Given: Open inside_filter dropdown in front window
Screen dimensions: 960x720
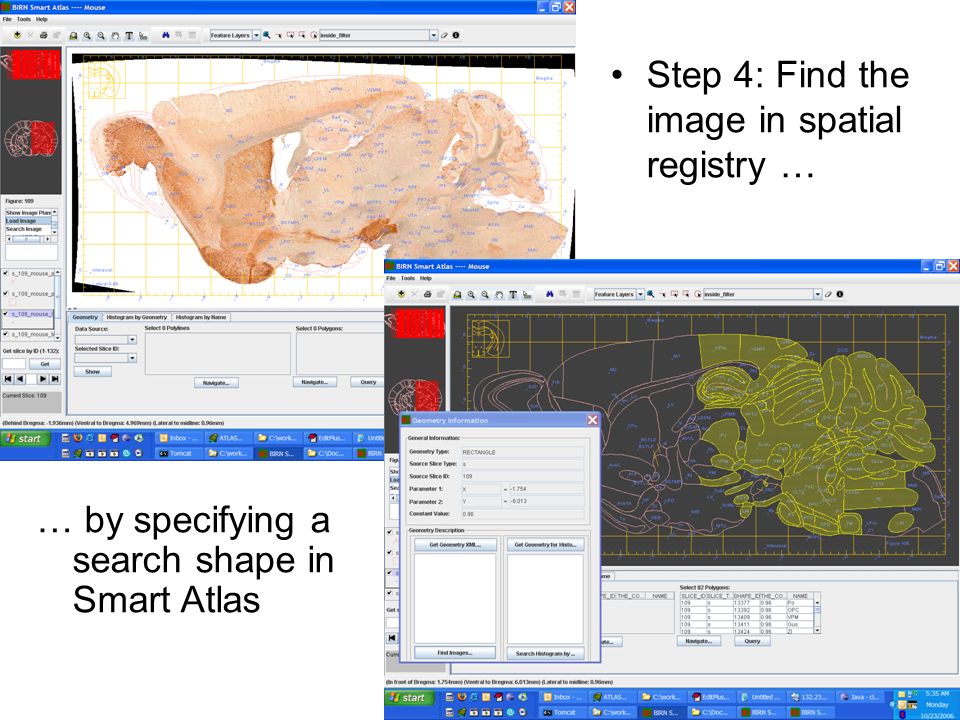Looking at the screenshot, I should (x=817, y=294).
